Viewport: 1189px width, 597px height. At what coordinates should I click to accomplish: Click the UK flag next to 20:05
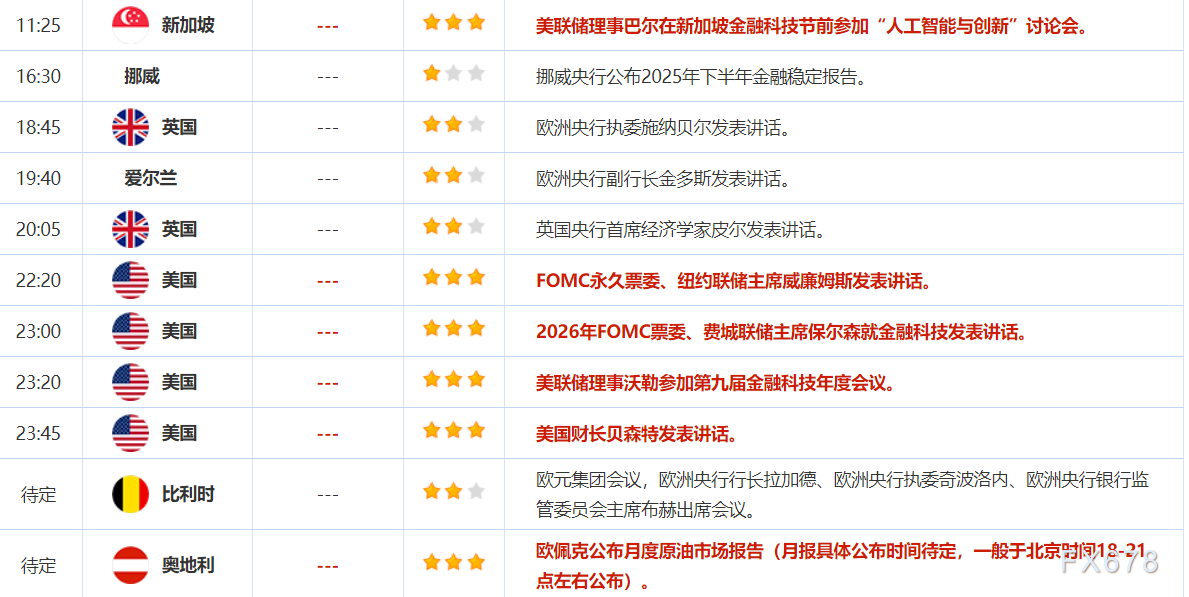[x=129, y=229]
